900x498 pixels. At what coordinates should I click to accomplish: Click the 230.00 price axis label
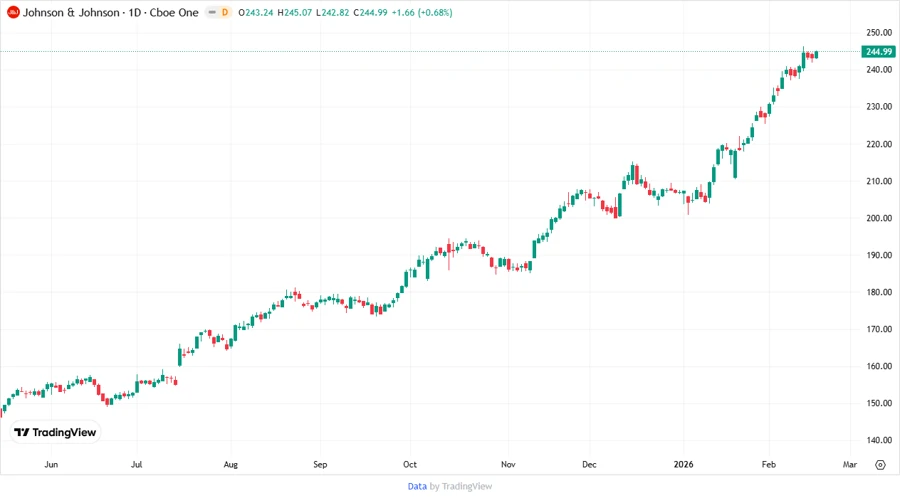click(879, 106)
